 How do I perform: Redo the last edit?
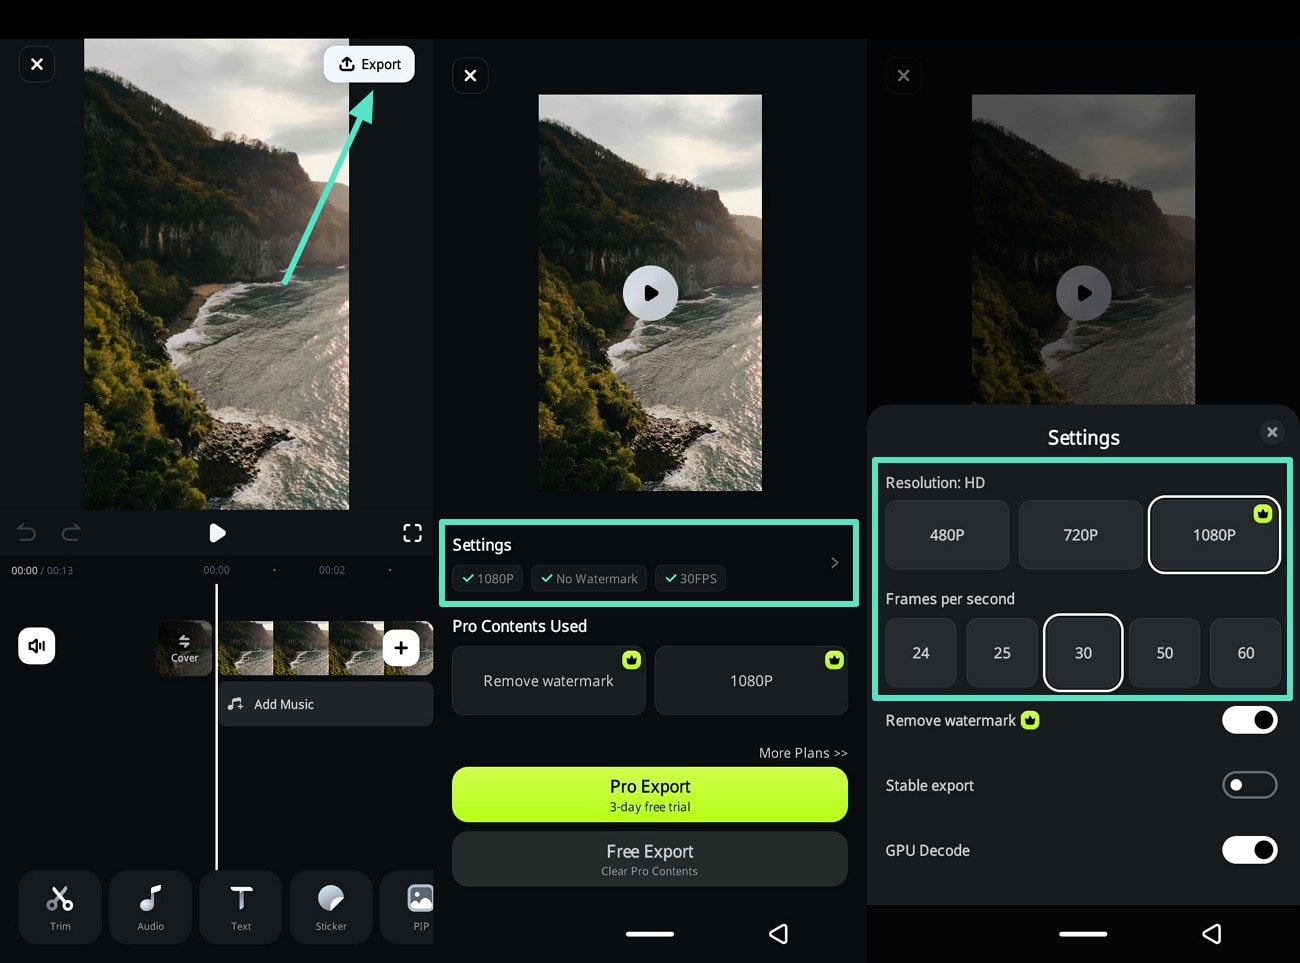pos(71,533)
